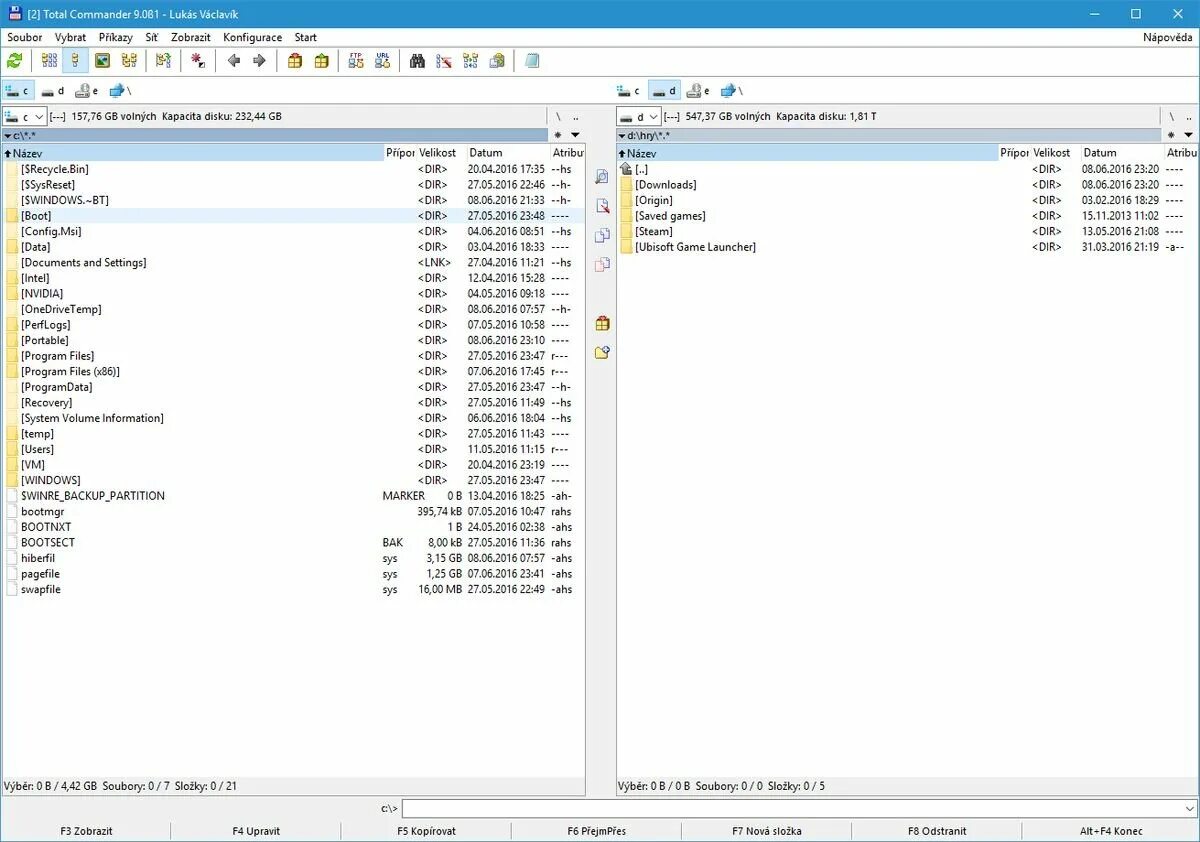
Task: Select the bootmgr file row
Action: point(293,511)
